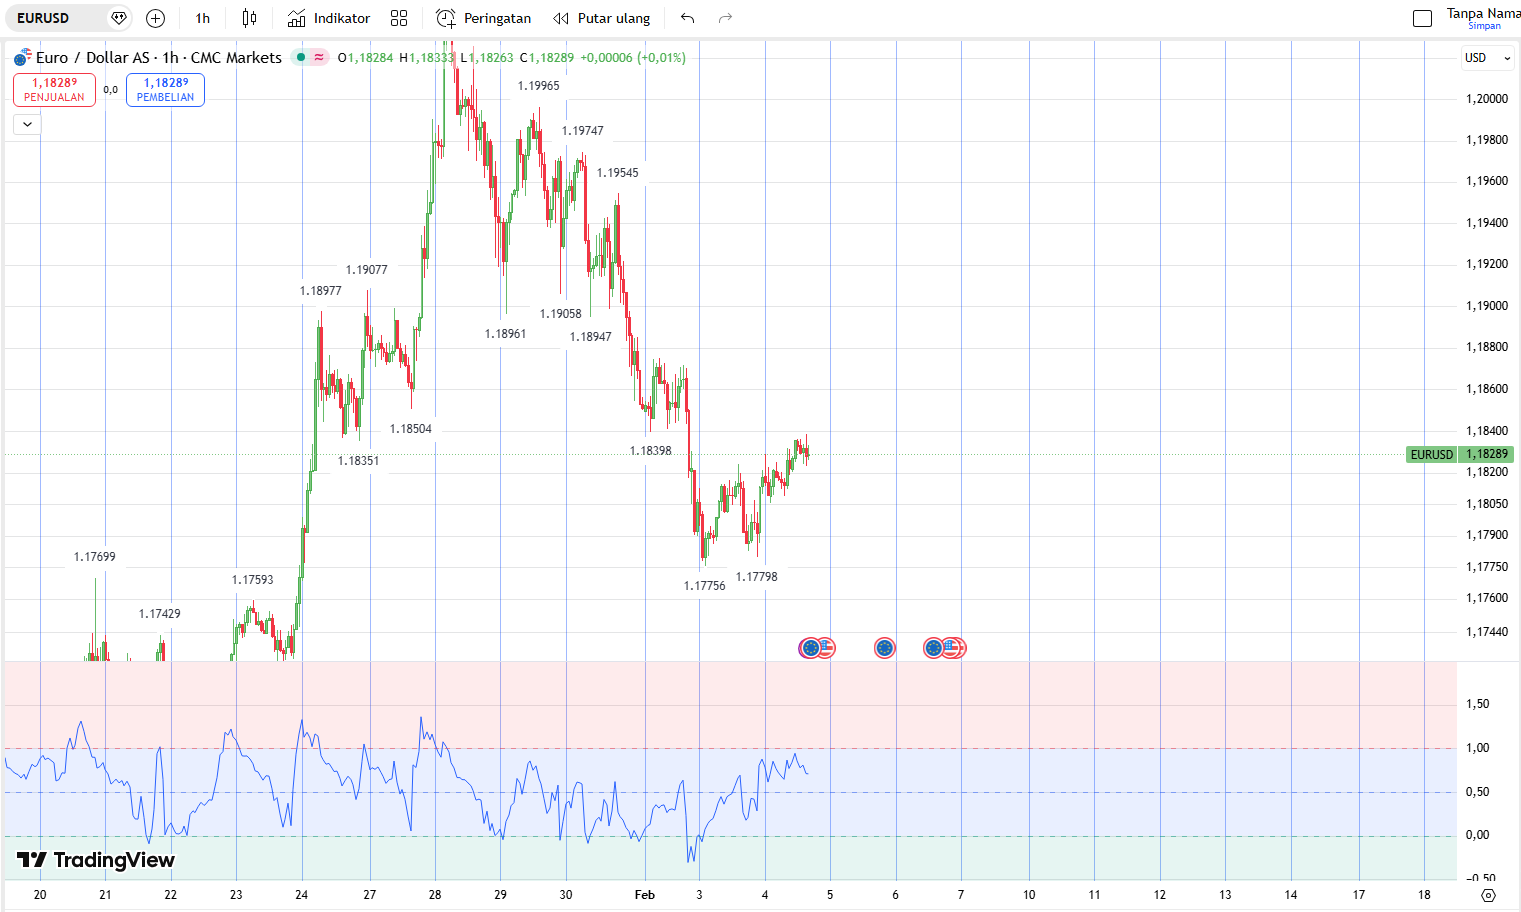The width and height of the screenshot is (1521, 912).
Task: Expand the collapsed legend chevron below sell button
Action: coord(27,124)
